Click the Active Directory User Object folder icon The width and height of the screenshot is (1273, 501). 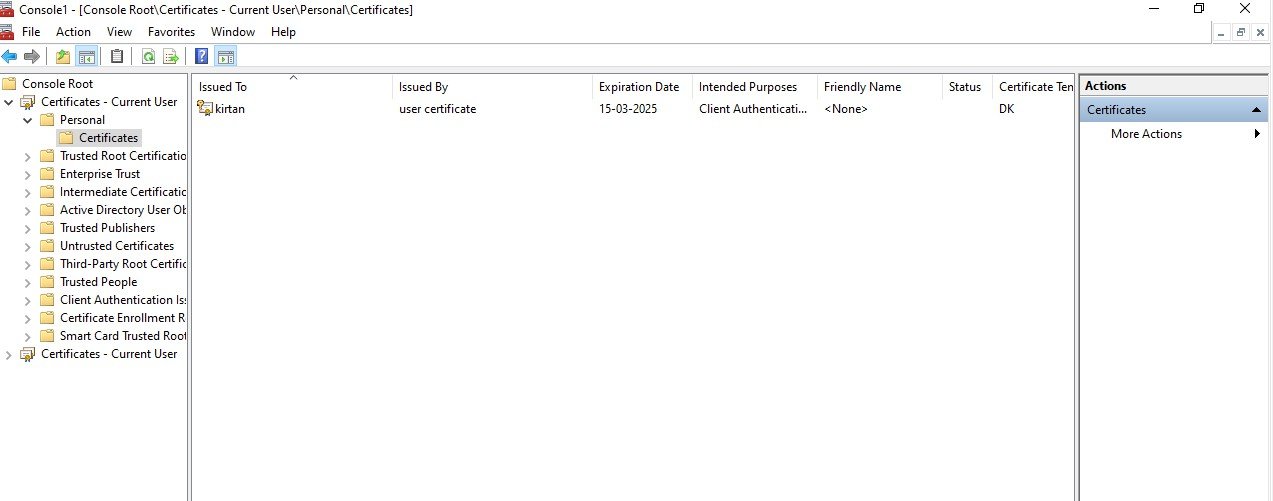(x=47, y=210)
